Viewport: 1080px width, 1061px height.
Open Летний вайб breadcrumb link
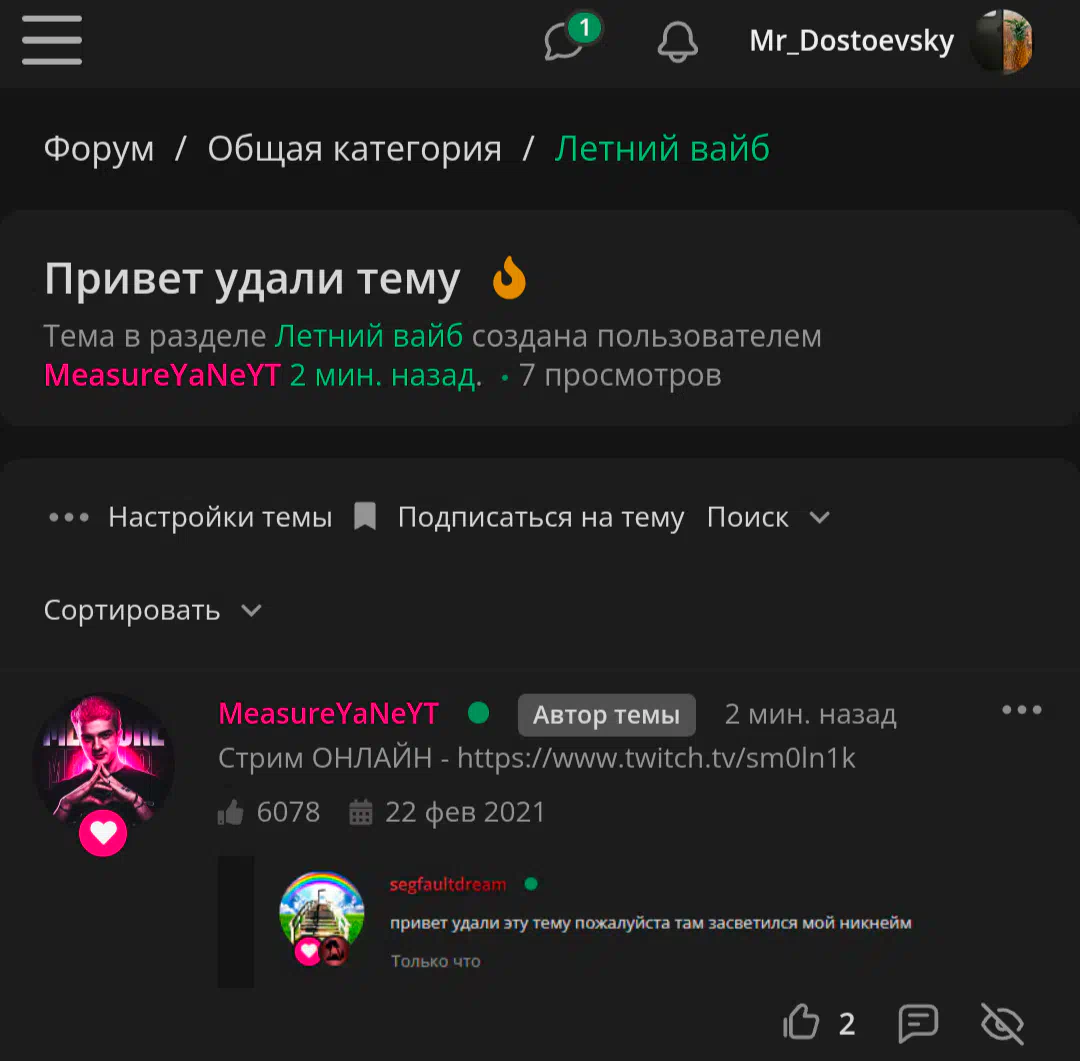click(662, 149)
